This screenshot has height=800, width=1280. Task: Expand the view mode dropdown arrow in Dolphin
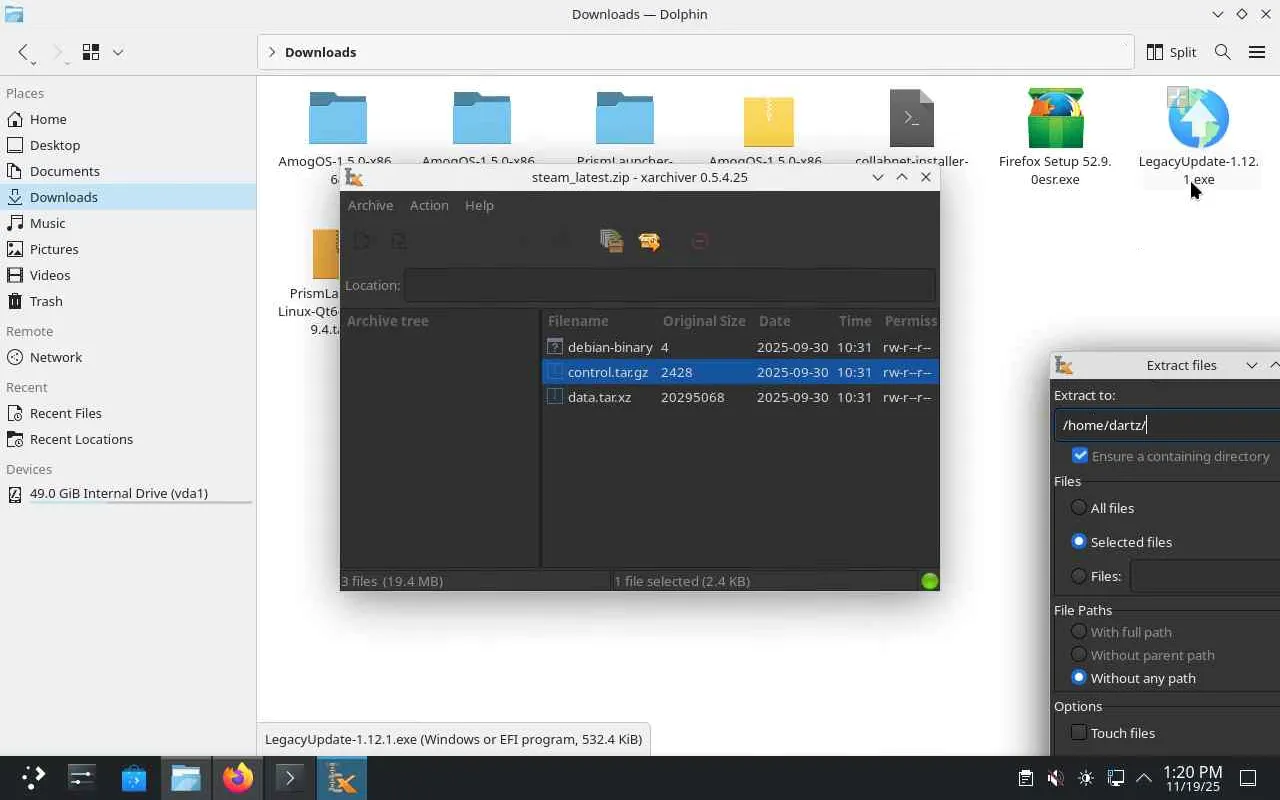[117, 52]
